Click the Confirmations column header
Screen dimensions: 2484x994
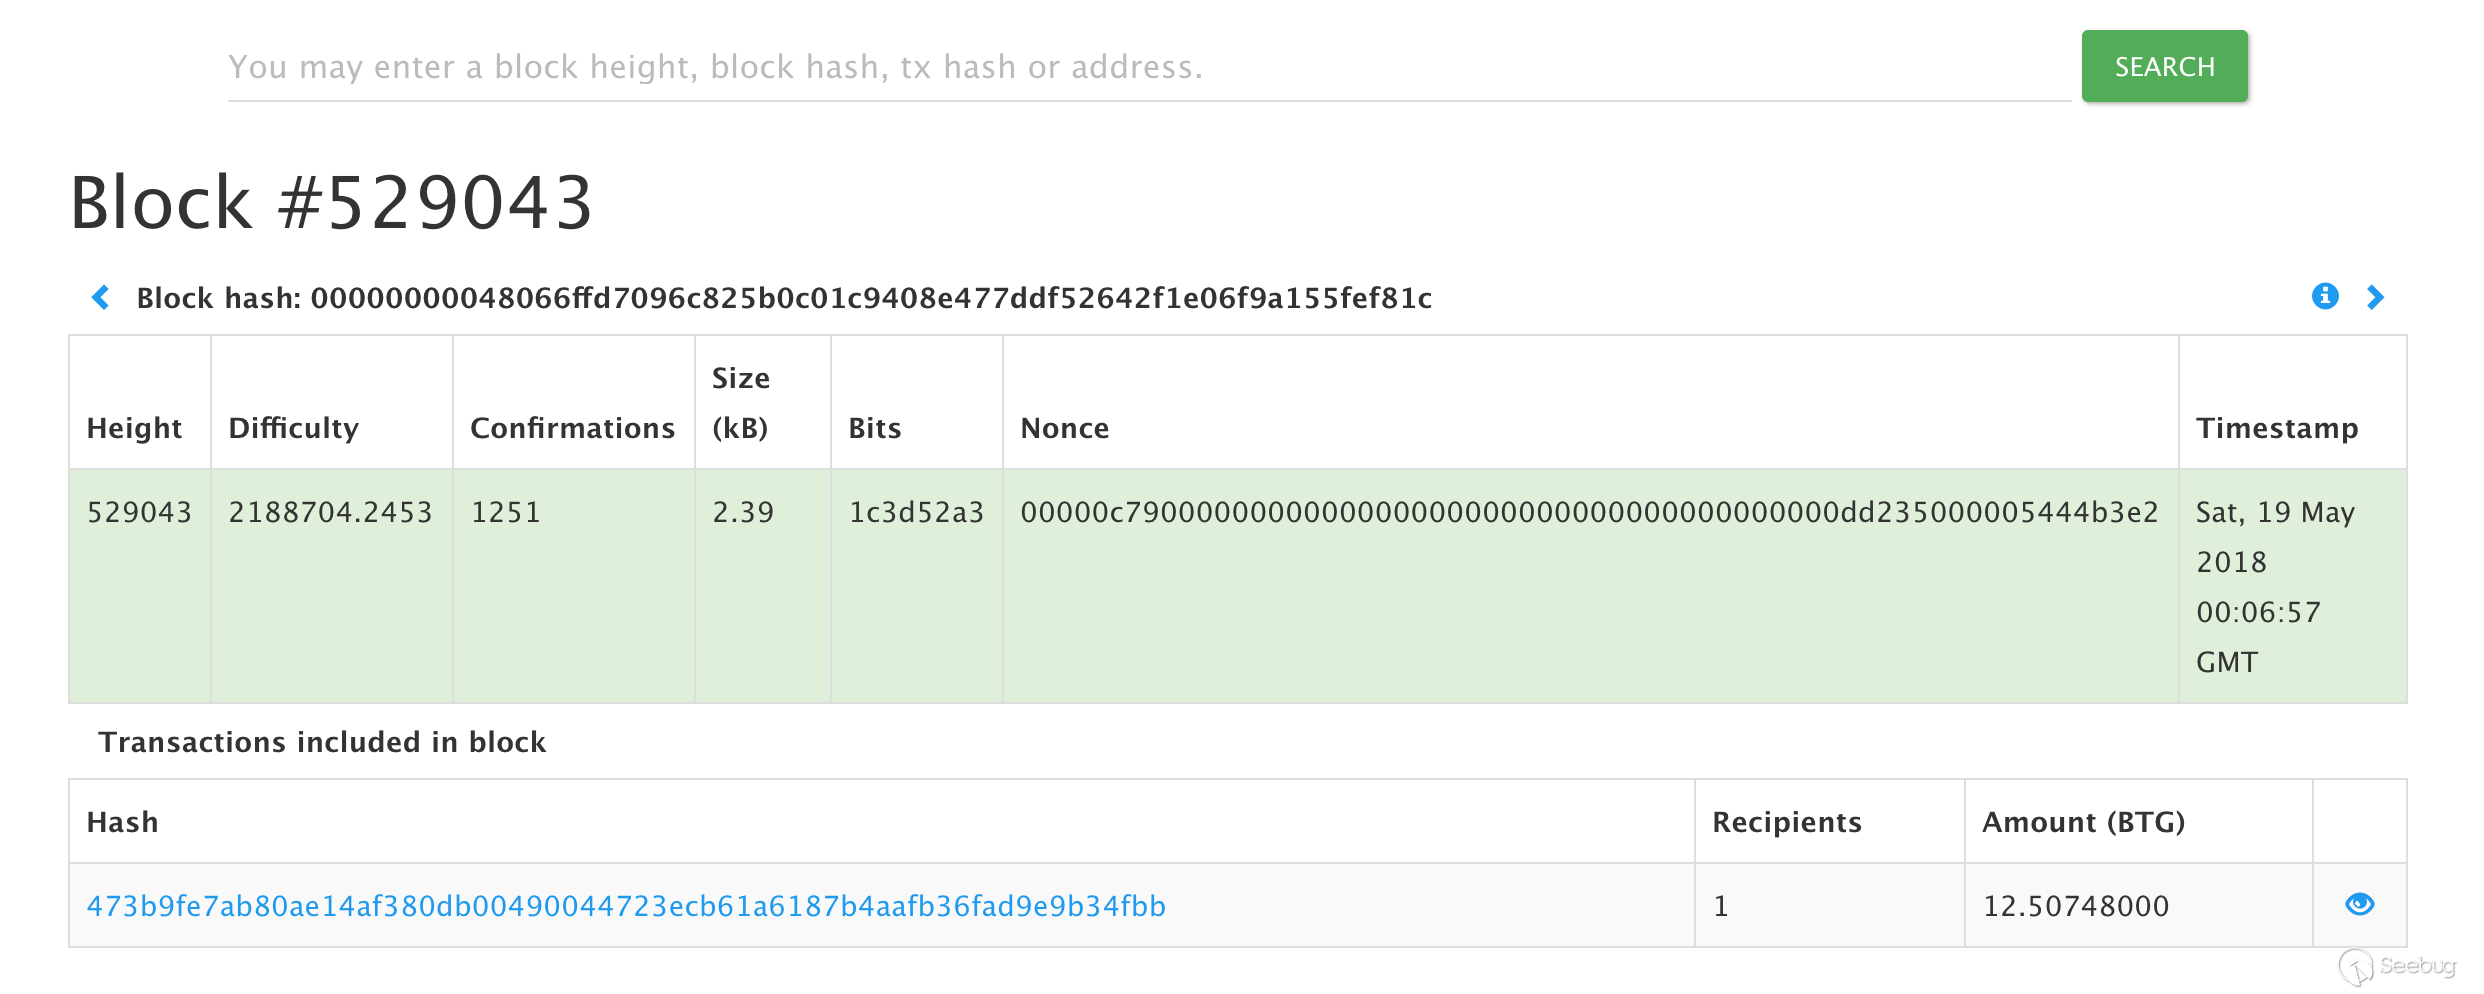tap(573, 428)
